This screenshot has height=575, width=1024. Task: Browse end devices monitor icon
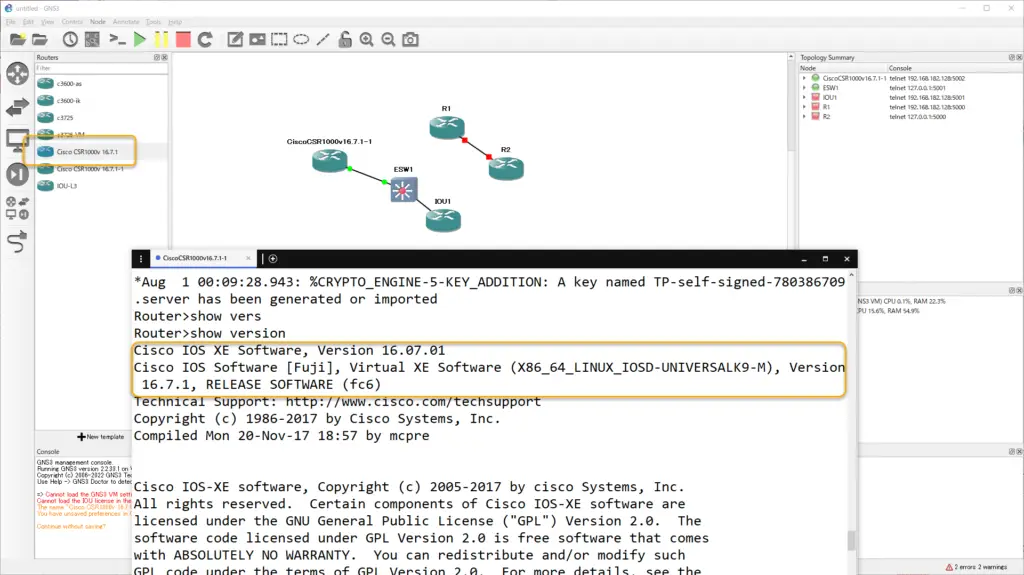(16, 140)
